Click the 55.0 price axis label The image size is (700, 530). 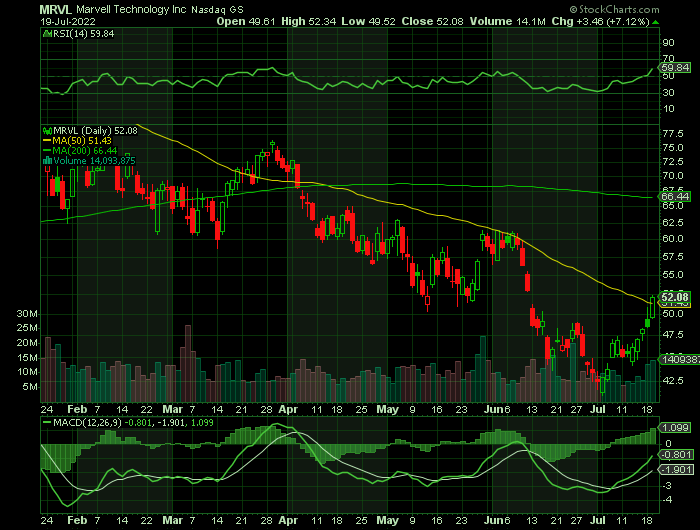pyautogui.click(x=673, y=275)
